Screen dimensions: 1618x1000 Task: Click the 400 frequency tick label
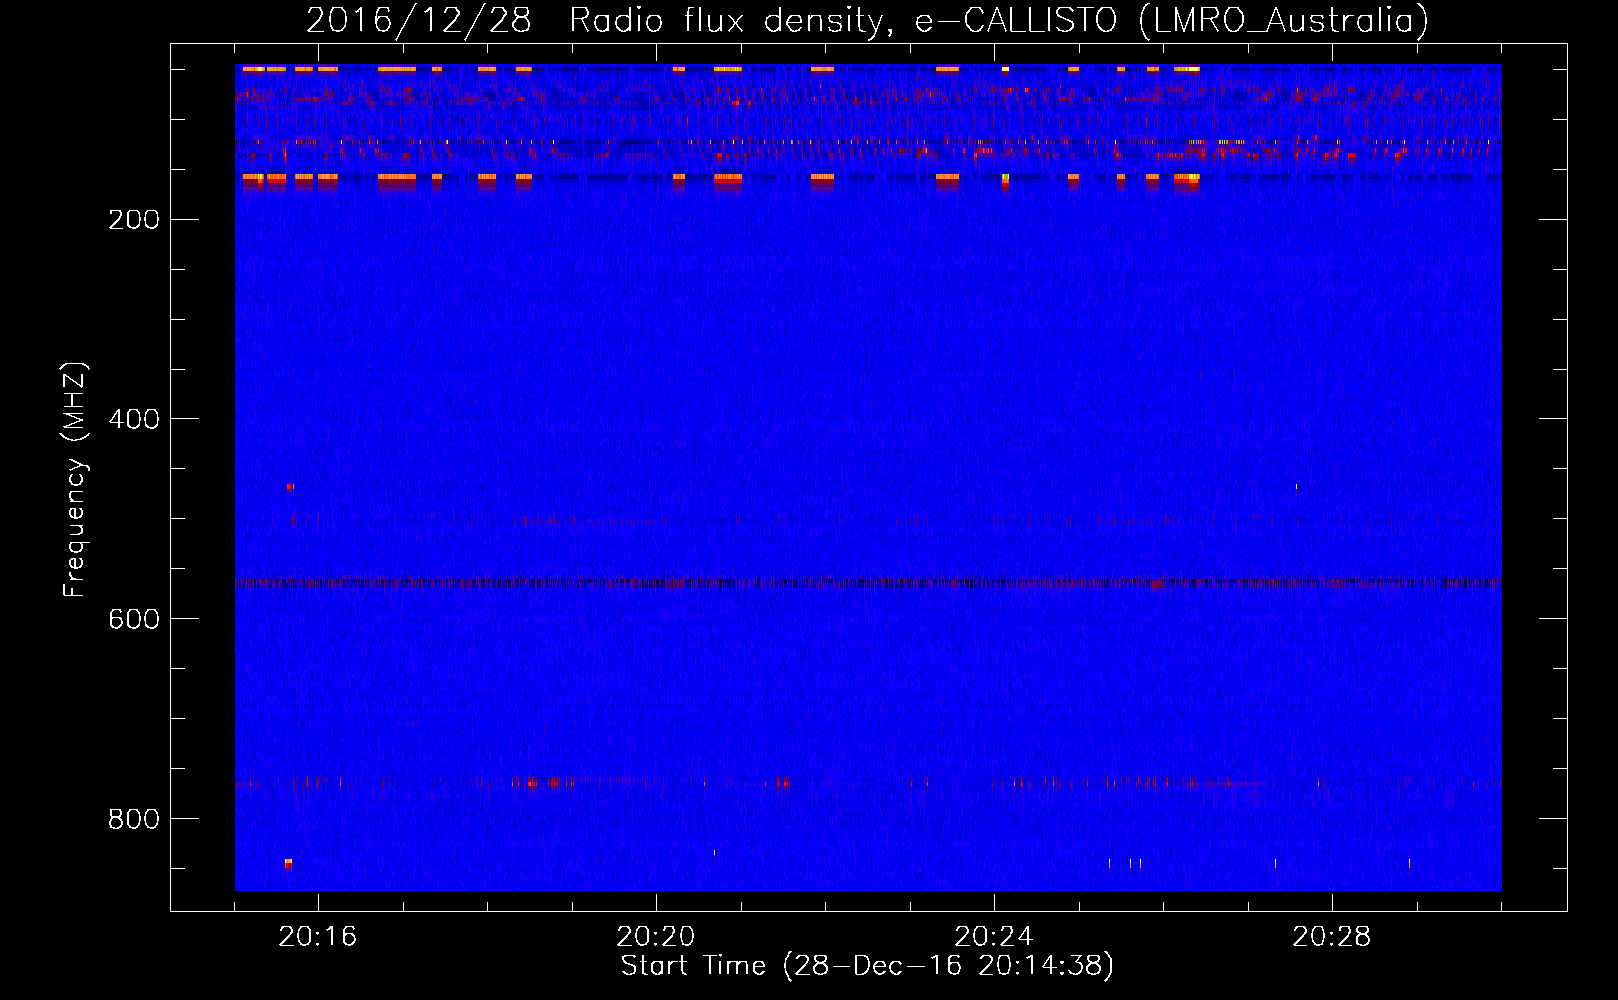[134, 419]
